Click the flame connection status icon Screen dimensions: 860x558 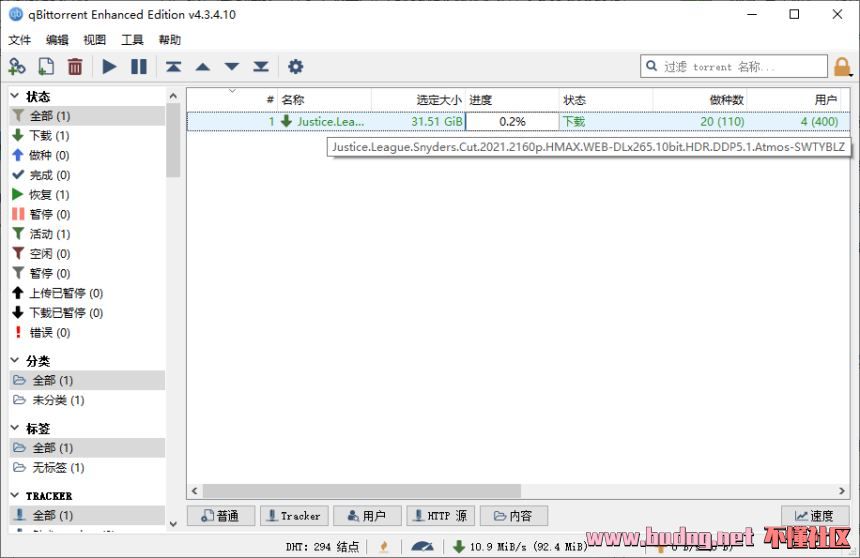click(384, 546)
